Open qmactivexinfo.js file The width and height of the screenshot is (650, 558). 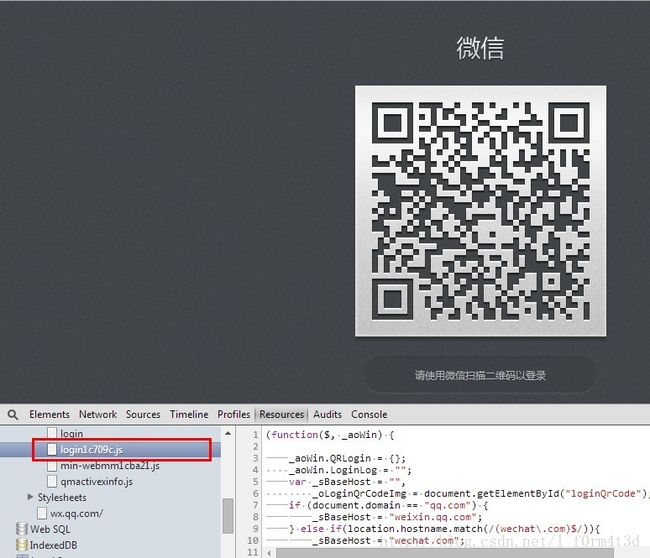(97, 481)
